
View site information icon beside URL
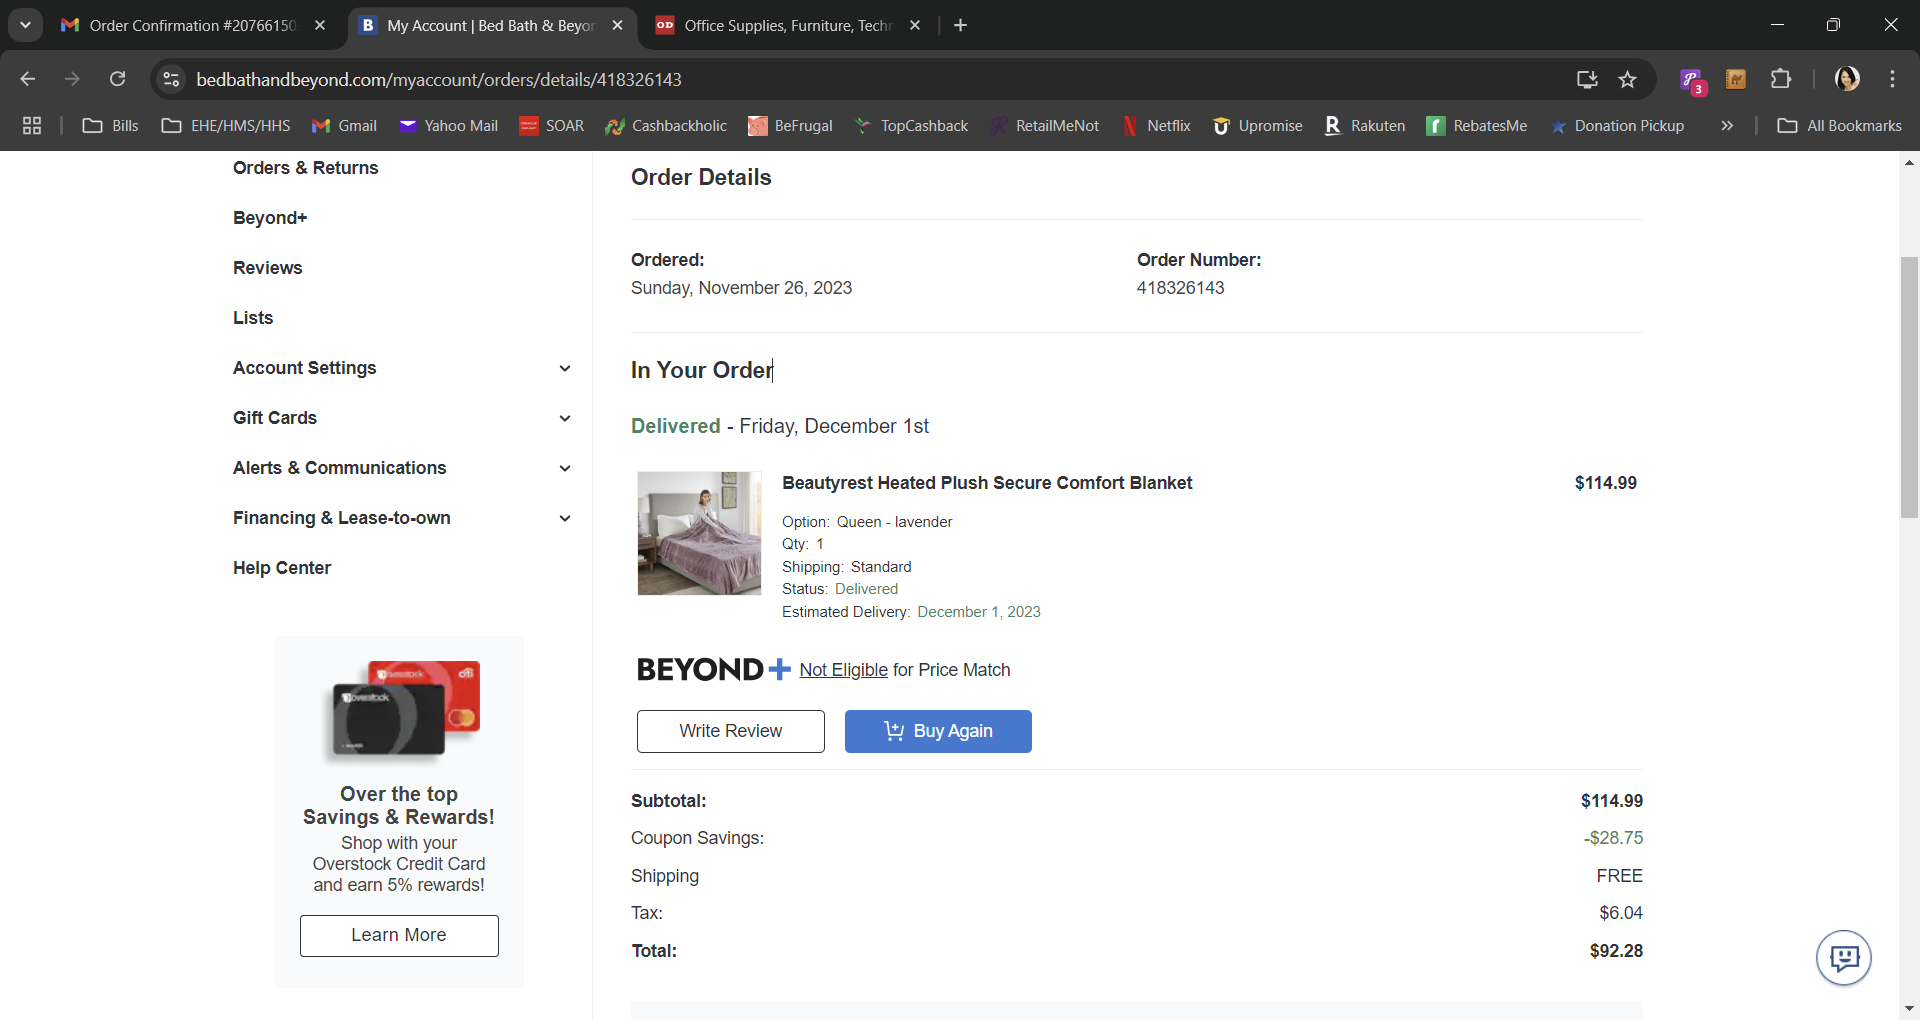[x=171, y=79]
